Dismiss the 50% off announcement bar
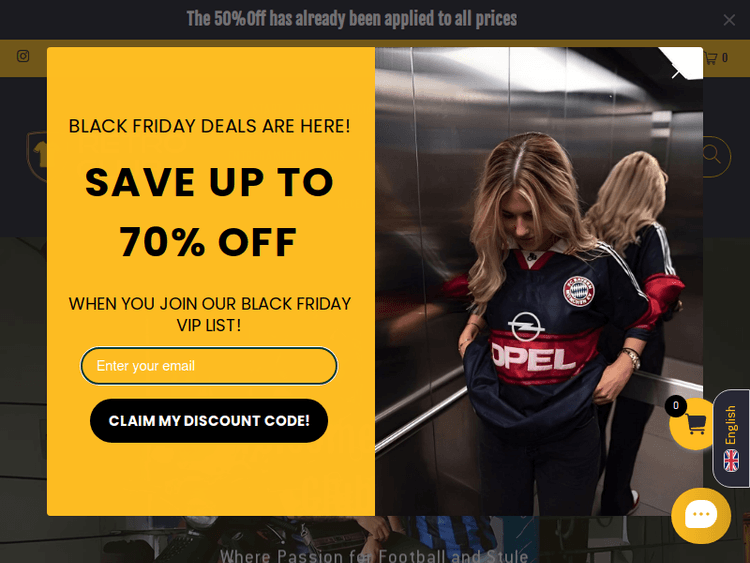The width and height of the screenshot is (750, 563). 729,20
